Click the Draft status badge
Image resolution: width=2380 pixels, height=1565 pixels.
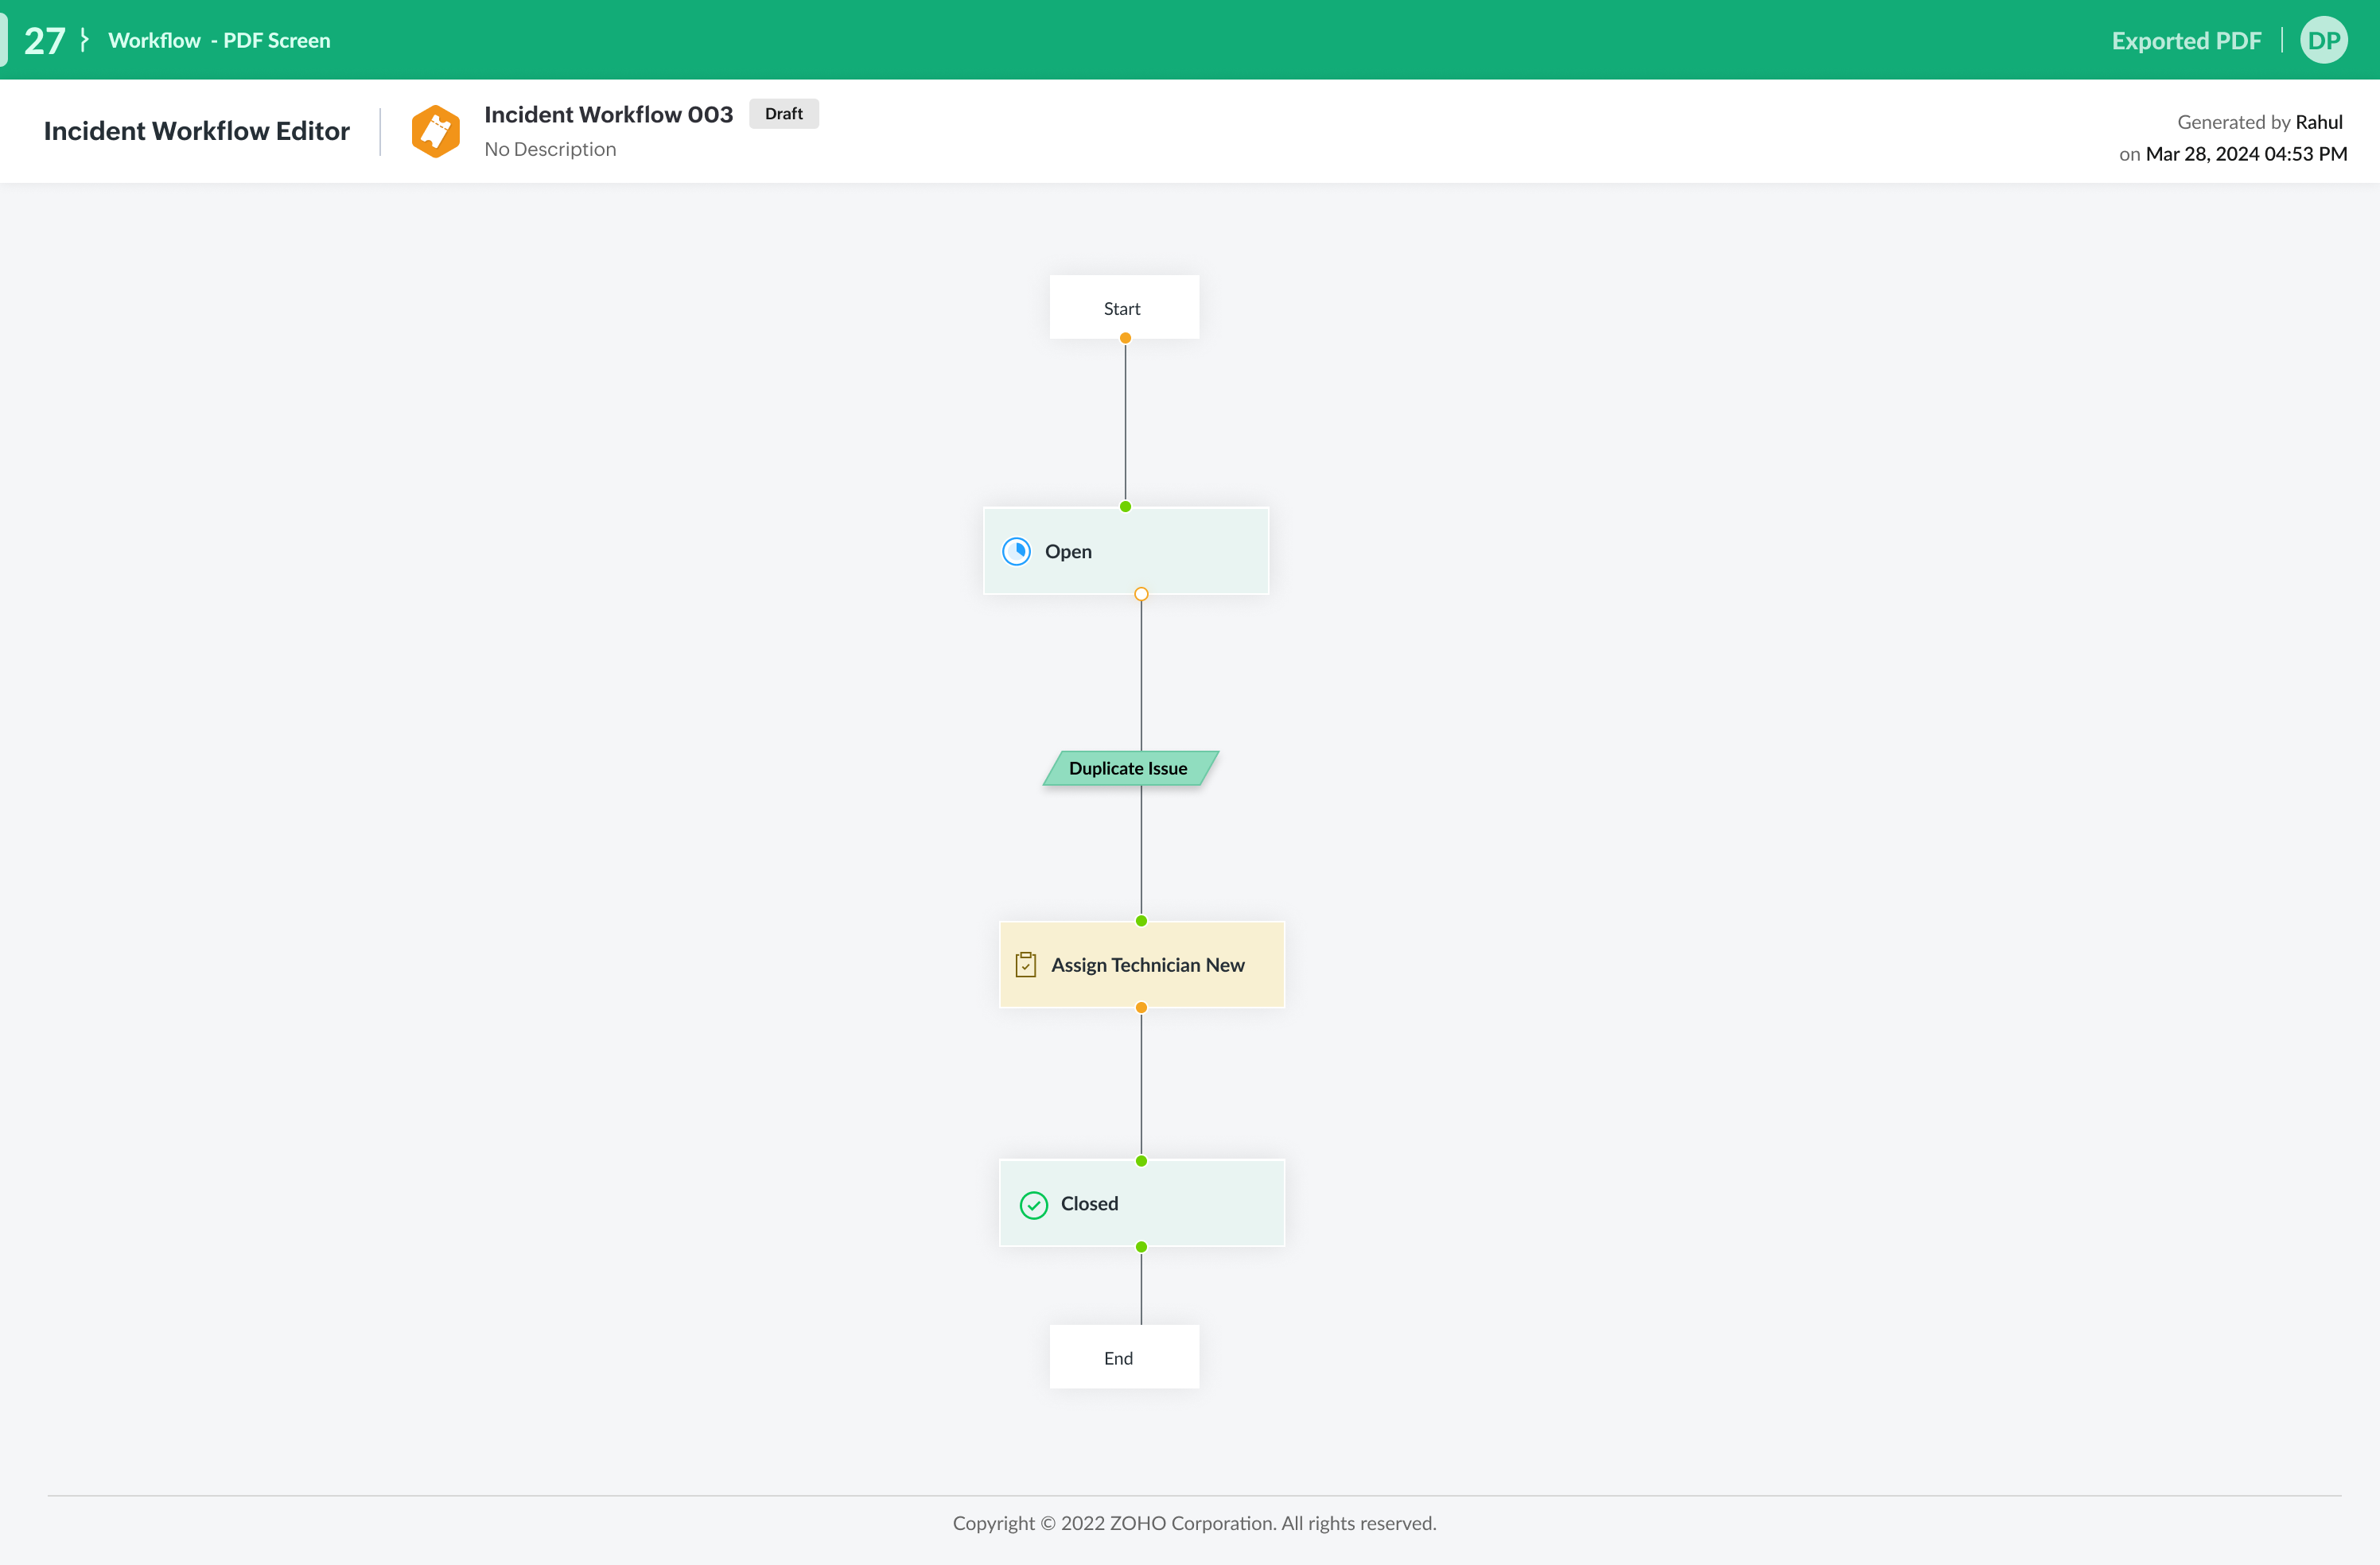(783, 114)
